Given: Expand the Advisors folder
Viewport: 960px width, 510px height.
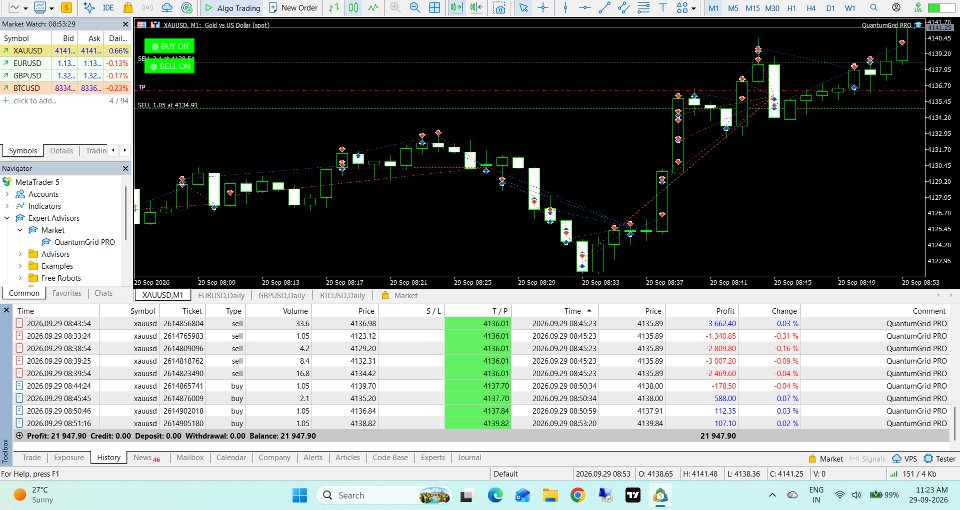Looking at the screenshot, I should tap(20, 254).
